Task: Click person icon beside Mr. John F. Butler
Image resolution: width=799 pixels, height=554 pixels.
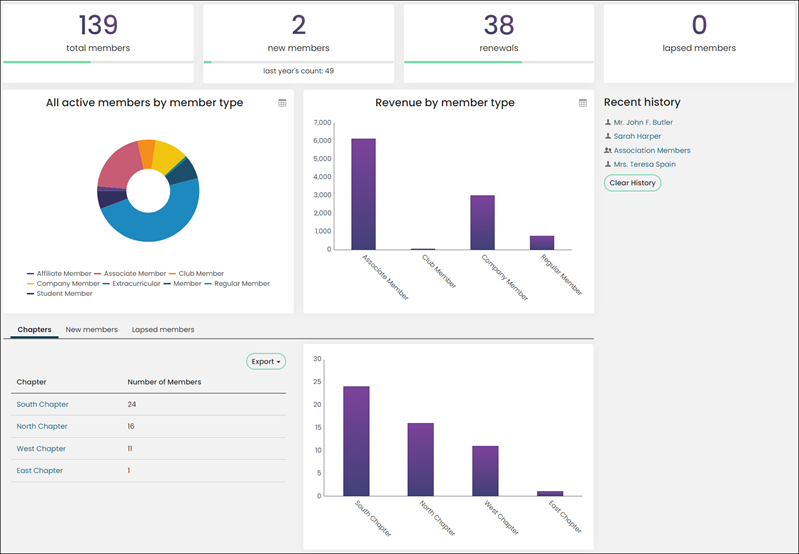Action: pos(607,122)
